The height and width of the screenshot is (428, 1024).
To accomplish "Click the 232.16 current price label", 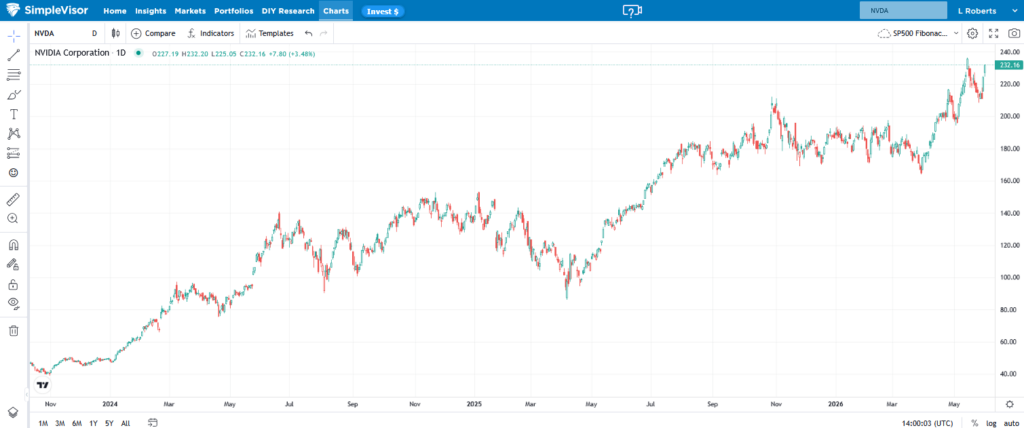I will point(1008,65).
